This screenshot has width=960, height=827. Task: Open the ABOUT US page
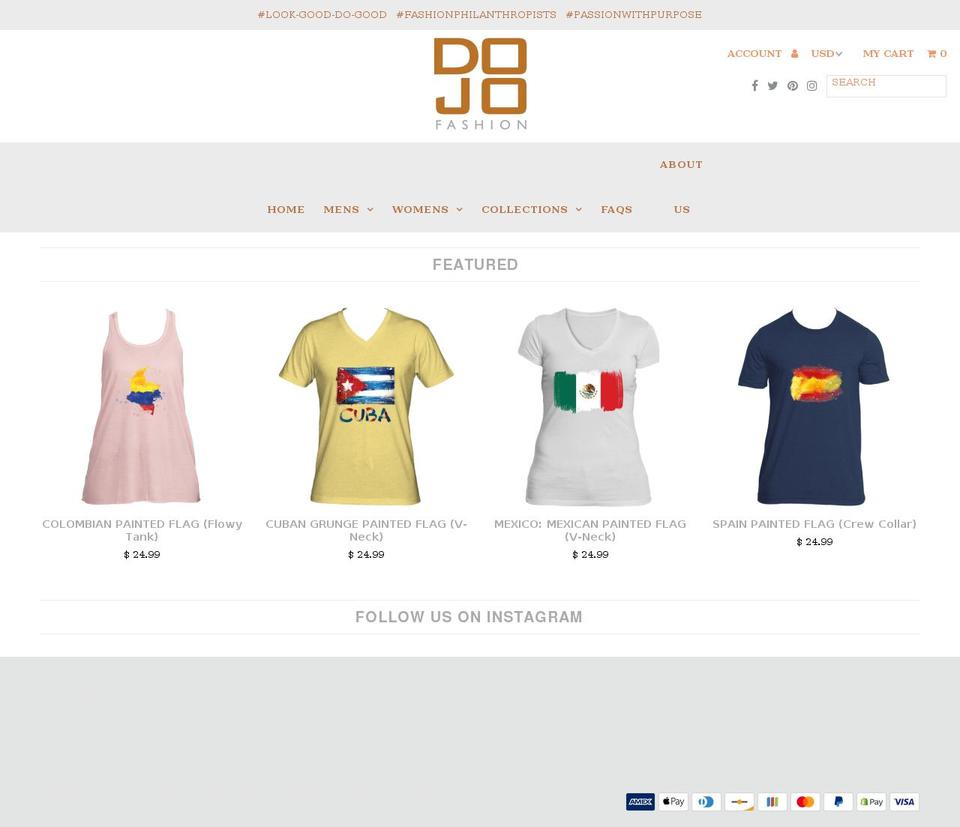pyautogui.click(x=681, y=187)
